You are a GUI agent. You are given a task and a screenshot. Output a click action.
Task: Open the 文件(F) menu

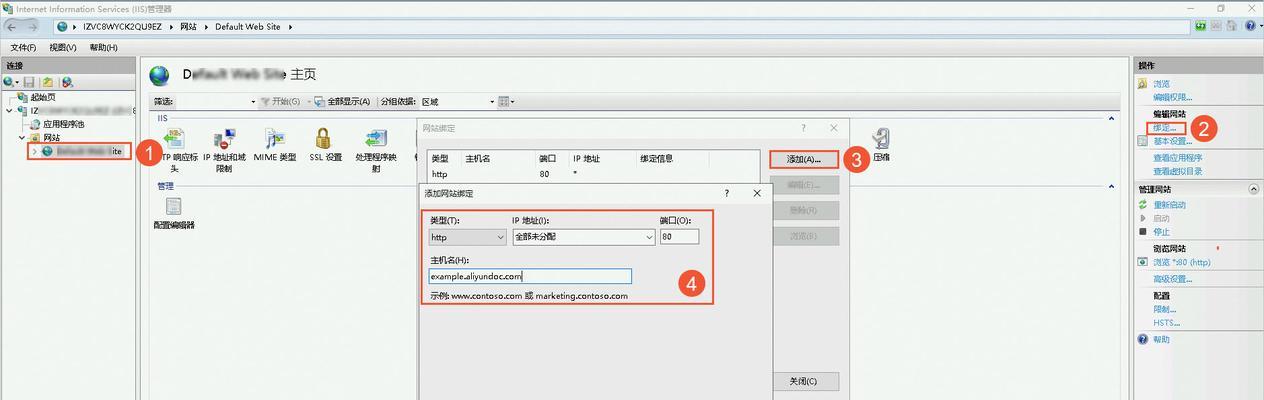tap(23, 48)
